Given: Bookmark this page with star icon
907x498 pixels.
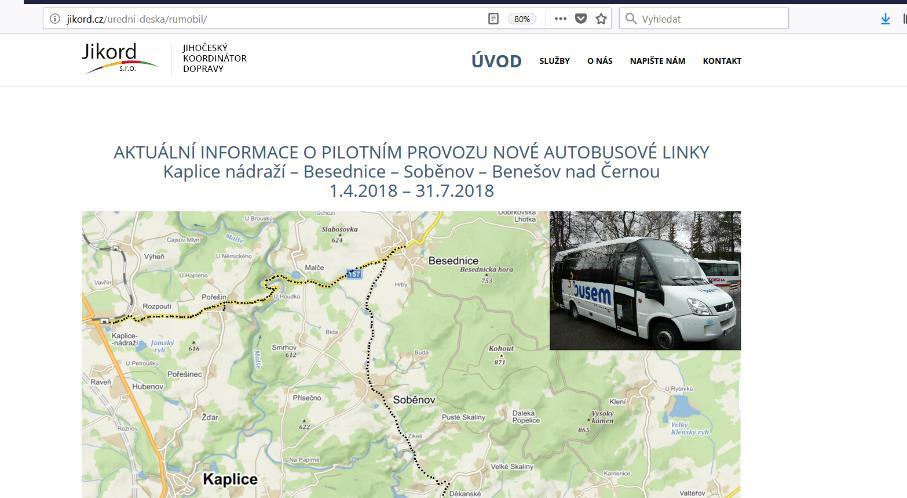Looking at the screenshot, I should pos(601,19).
